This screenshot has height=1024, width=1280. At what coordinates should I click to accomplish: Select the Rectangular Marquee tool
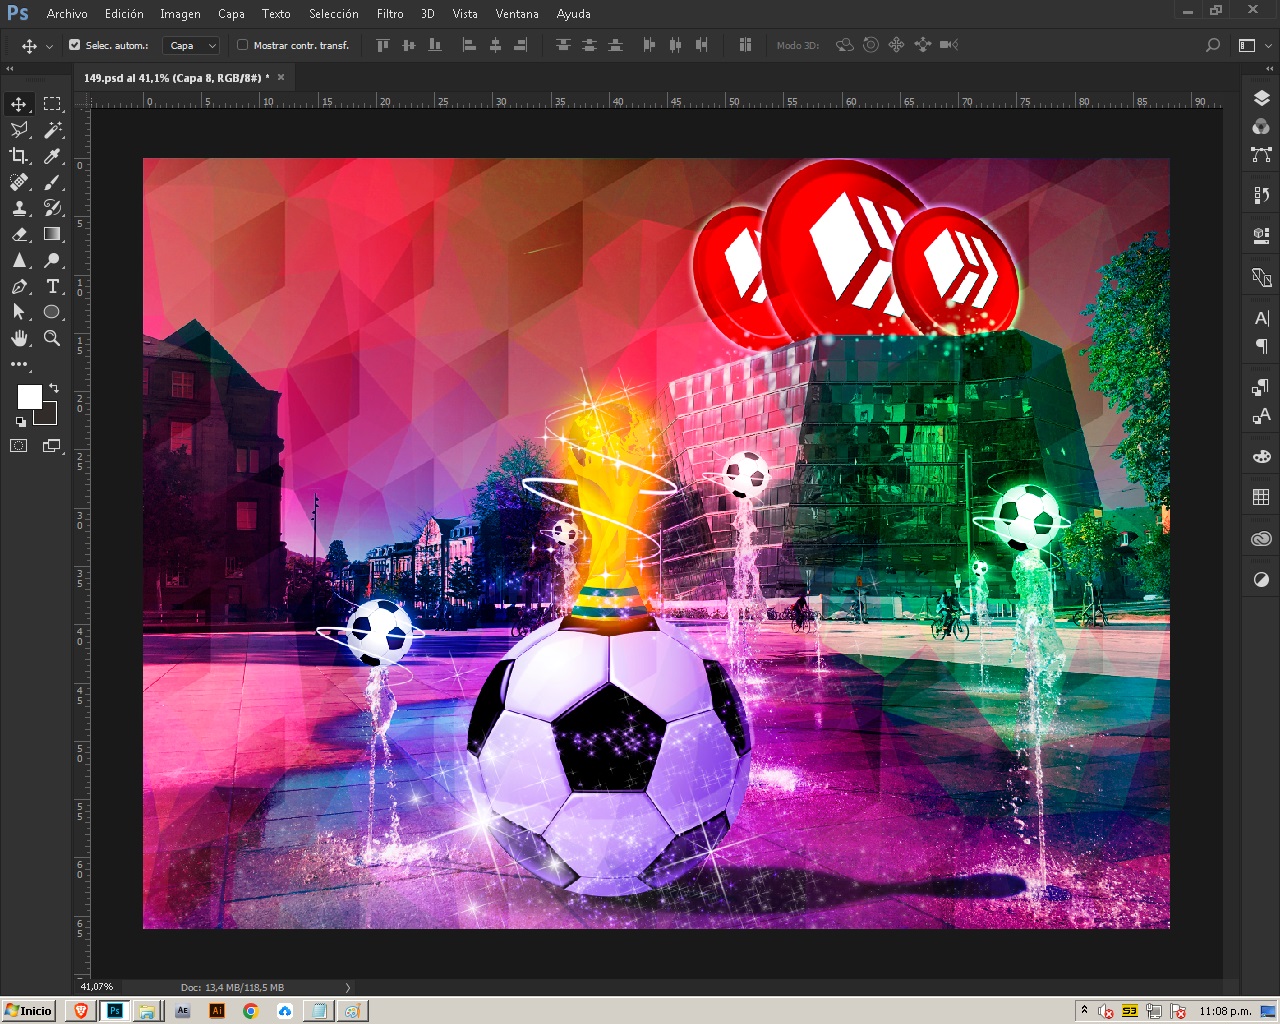[52, 104]
